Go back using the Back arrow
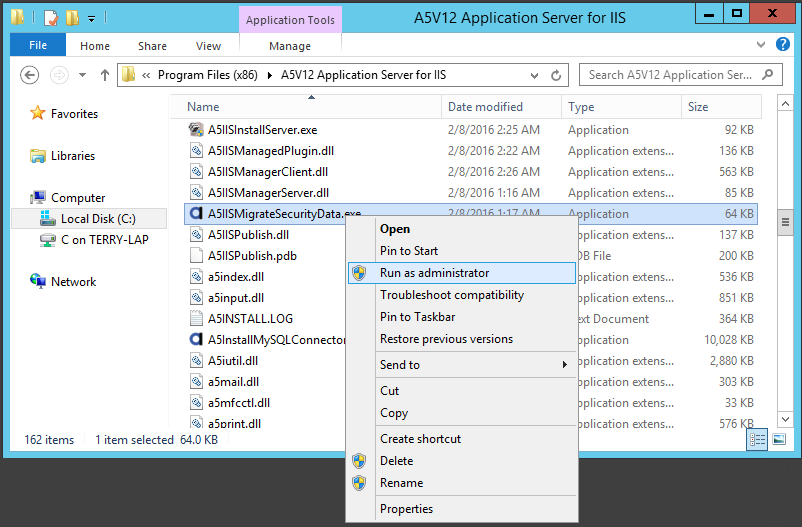The height and width of the screenshot is (527, 802). [x=30, y=75]
